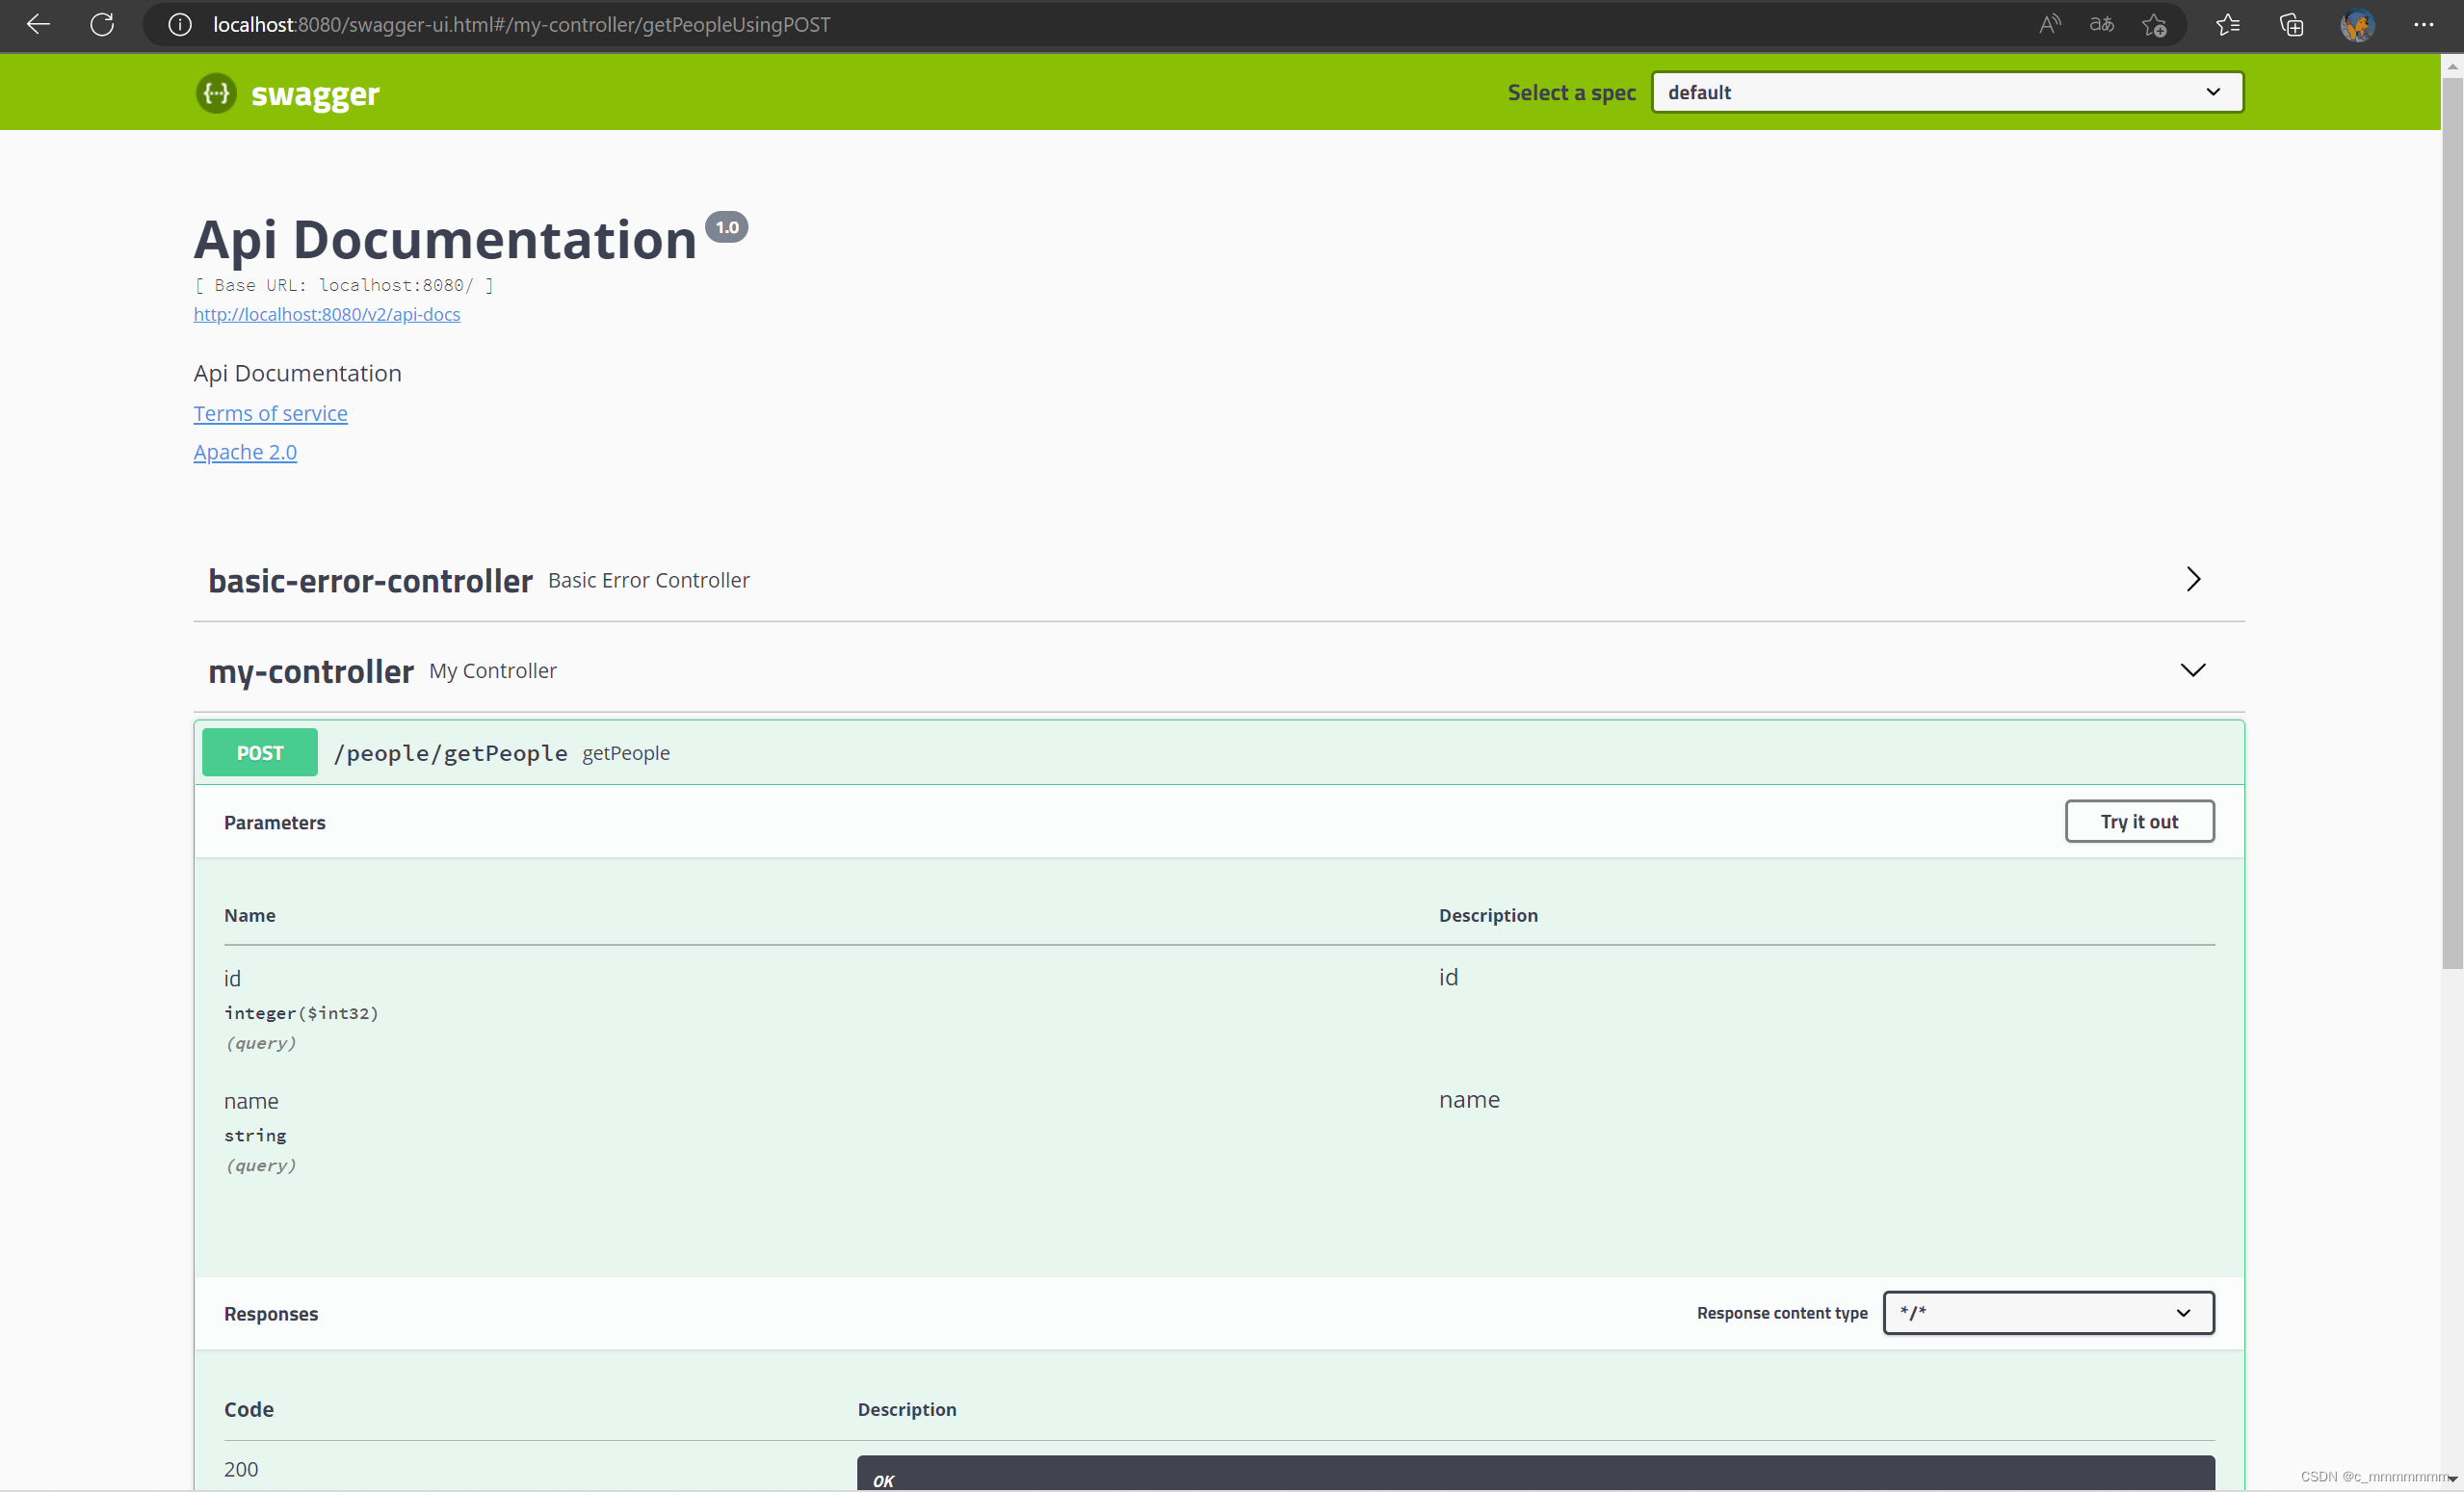This screenshot has height=1492, width=2464.
Task: Collapse the my-controller section
Action: (x=2192, y=670)
